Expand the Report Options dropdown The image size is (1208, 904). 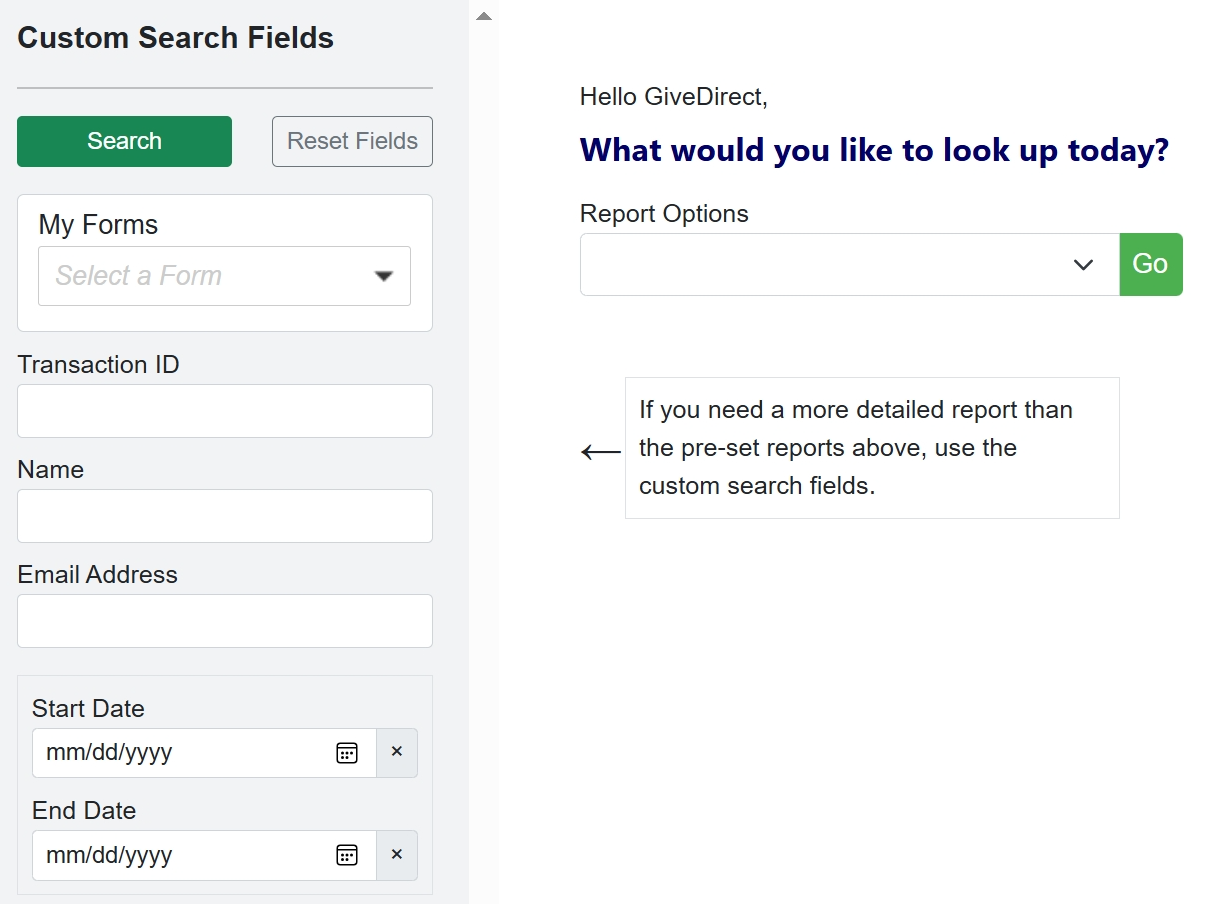click(x=849, y=265)
